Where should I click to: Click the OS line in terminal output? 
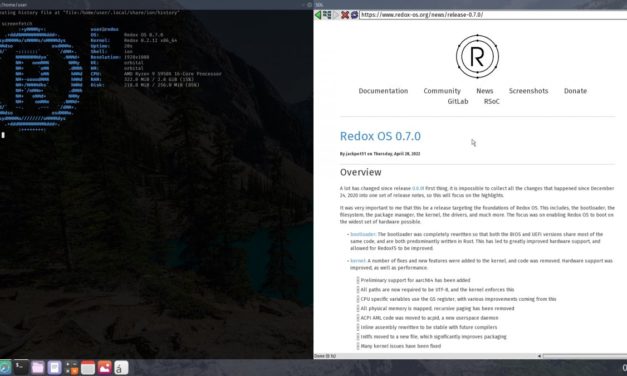(x=127, y=35)
